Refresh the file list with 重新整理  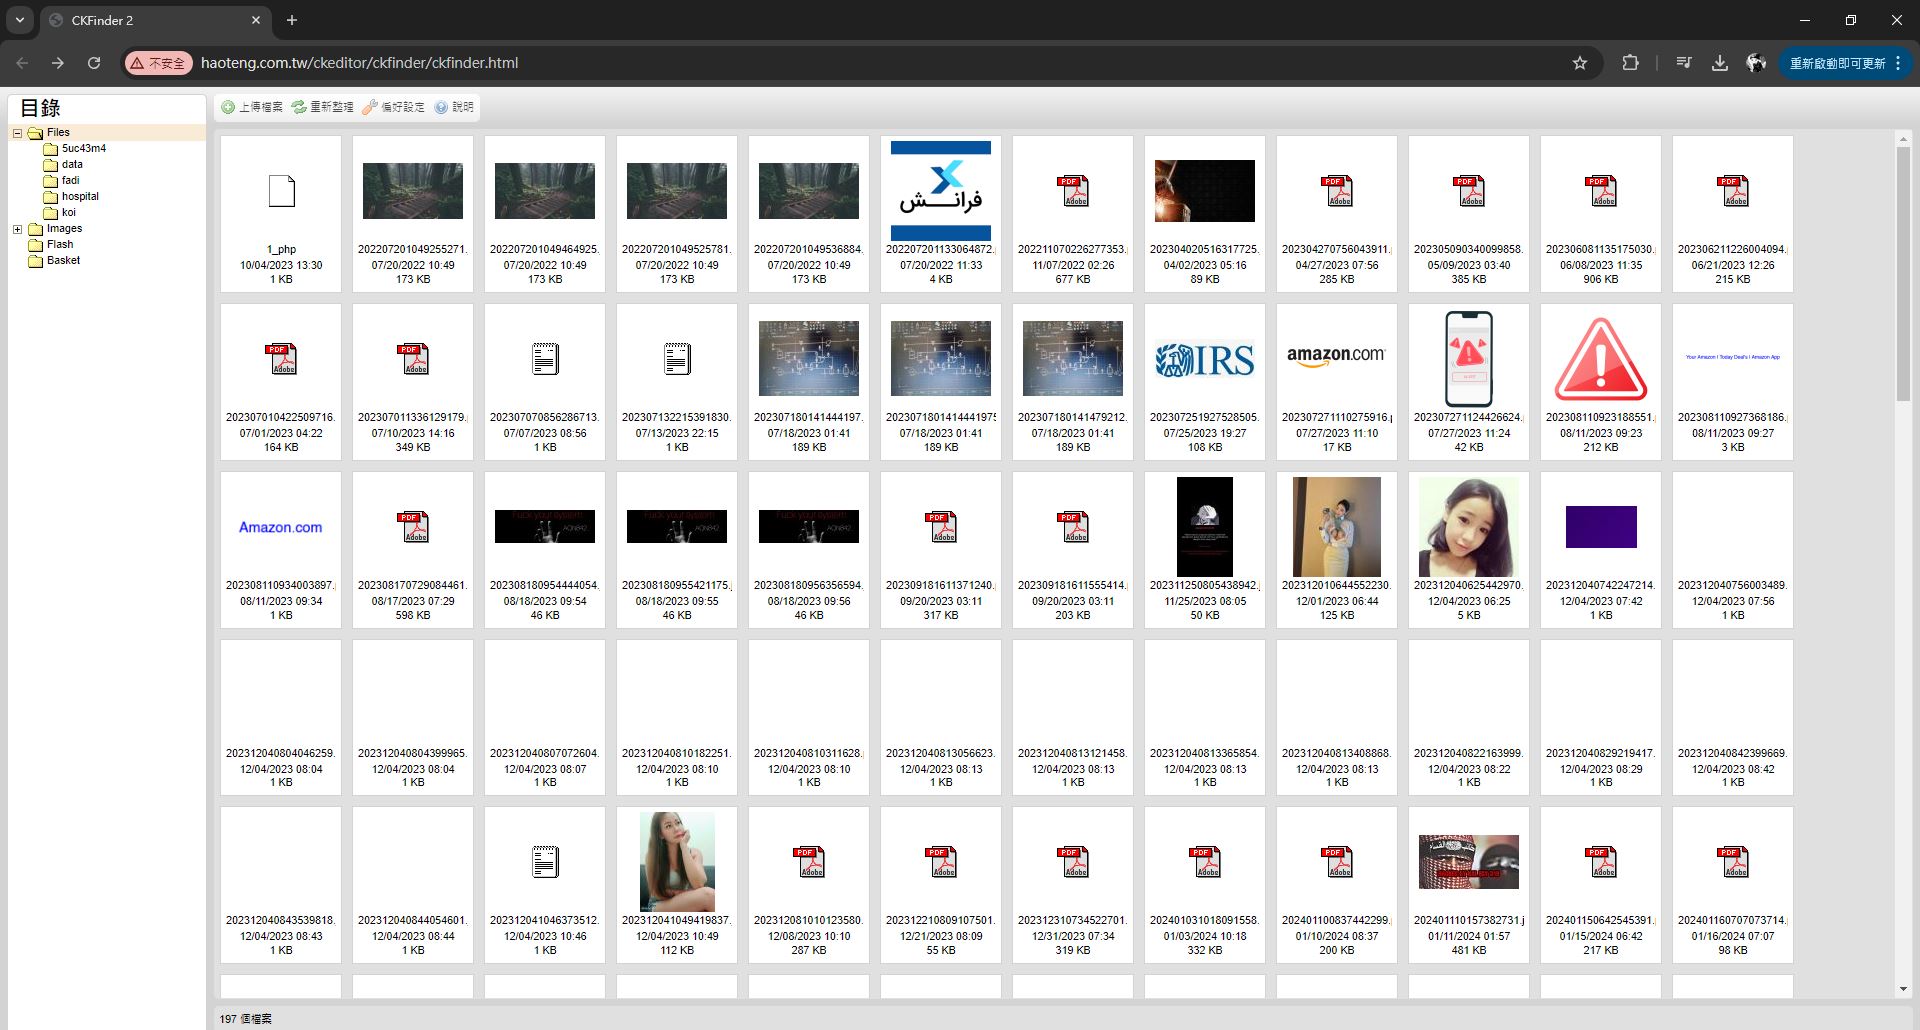[x=322, y=107]
